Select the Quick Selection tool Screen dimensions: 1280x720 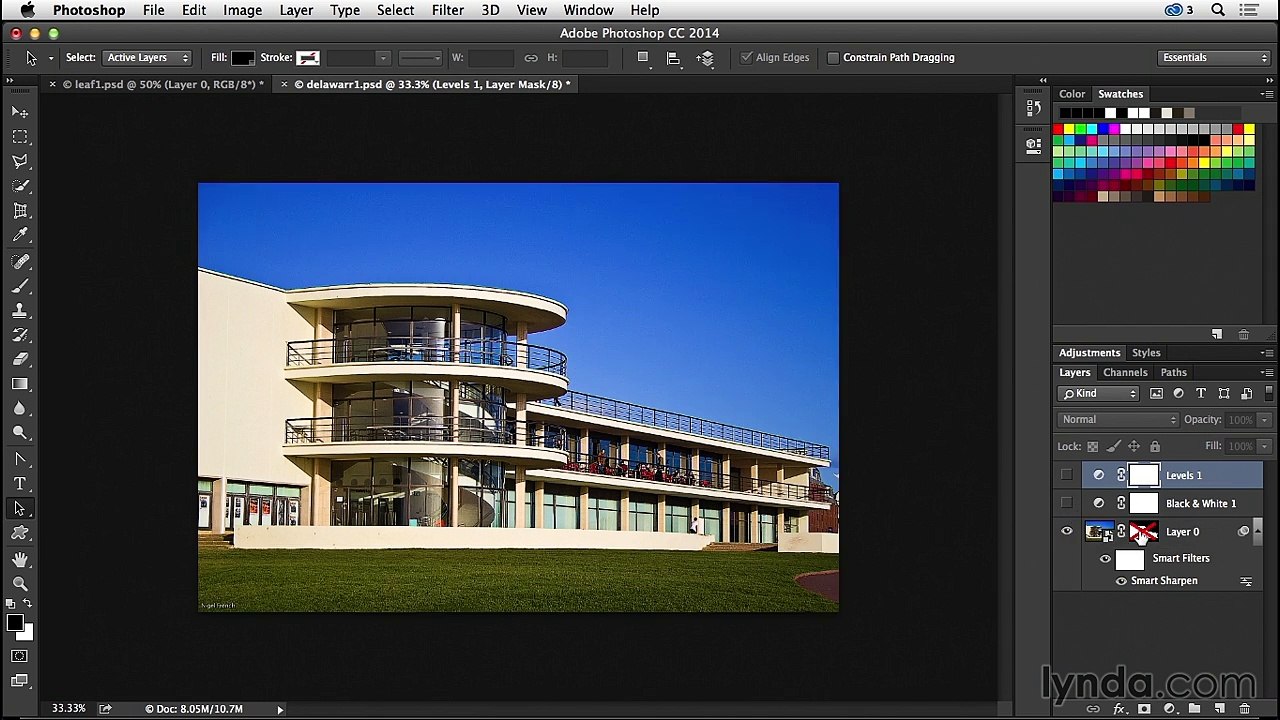pos(20,186)
